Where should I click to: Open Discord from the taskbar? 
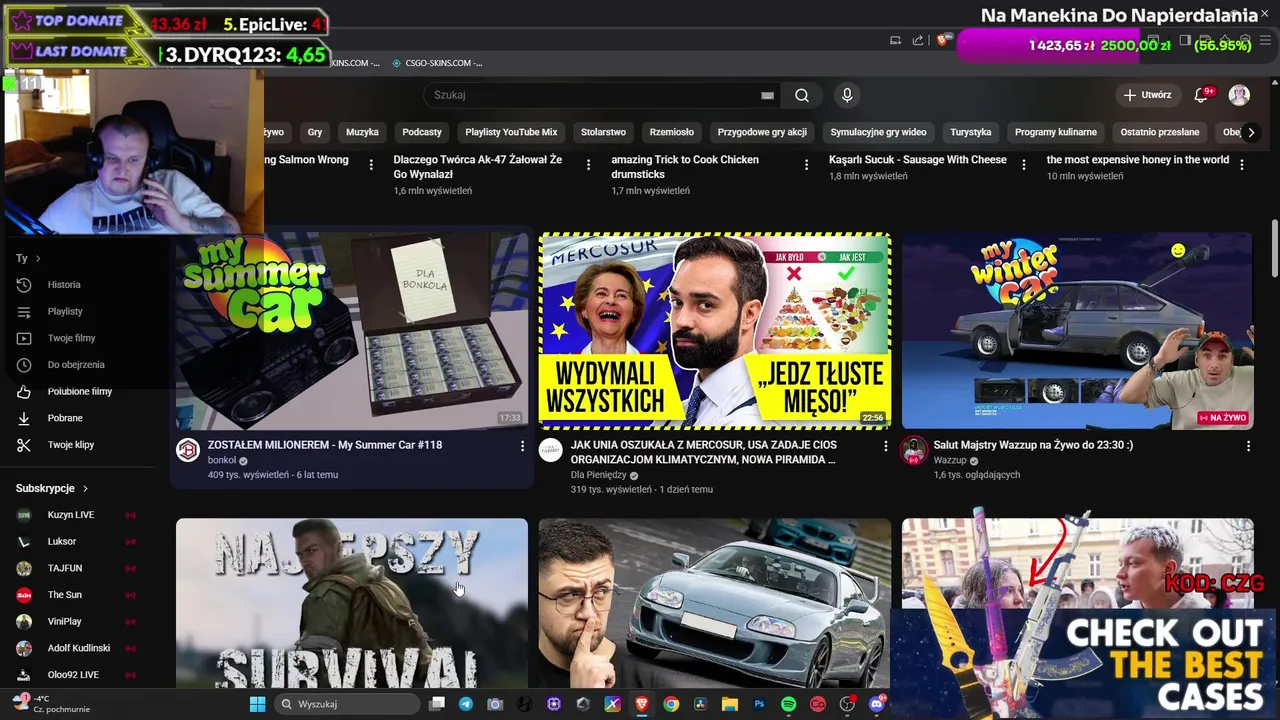click(x=877, y=704)
